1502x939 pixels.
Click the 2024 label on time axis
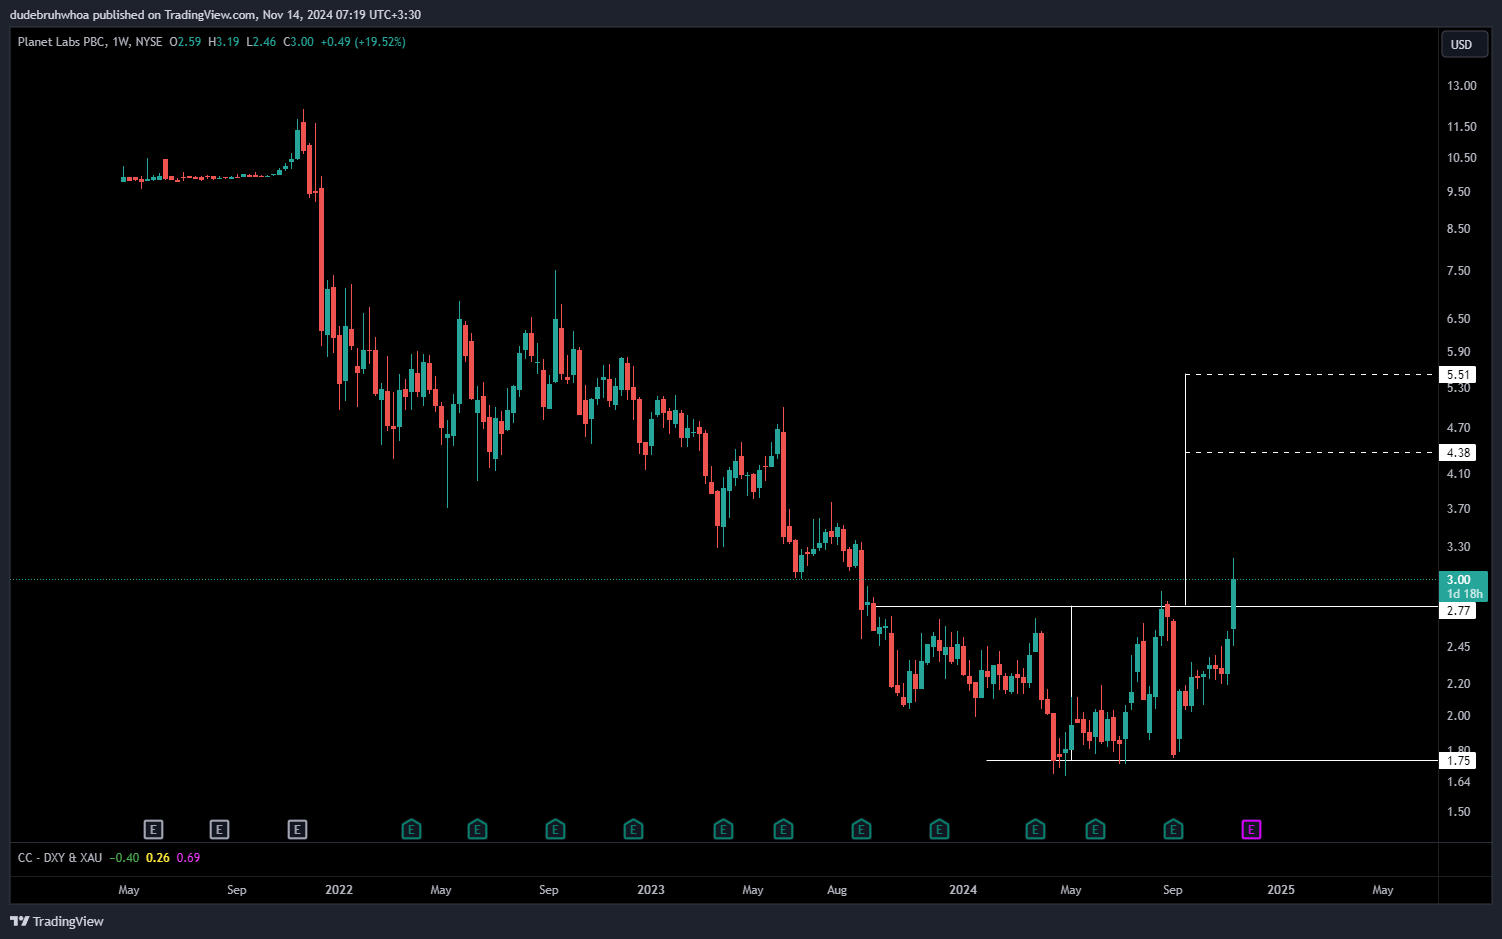(x=963, y=890)
